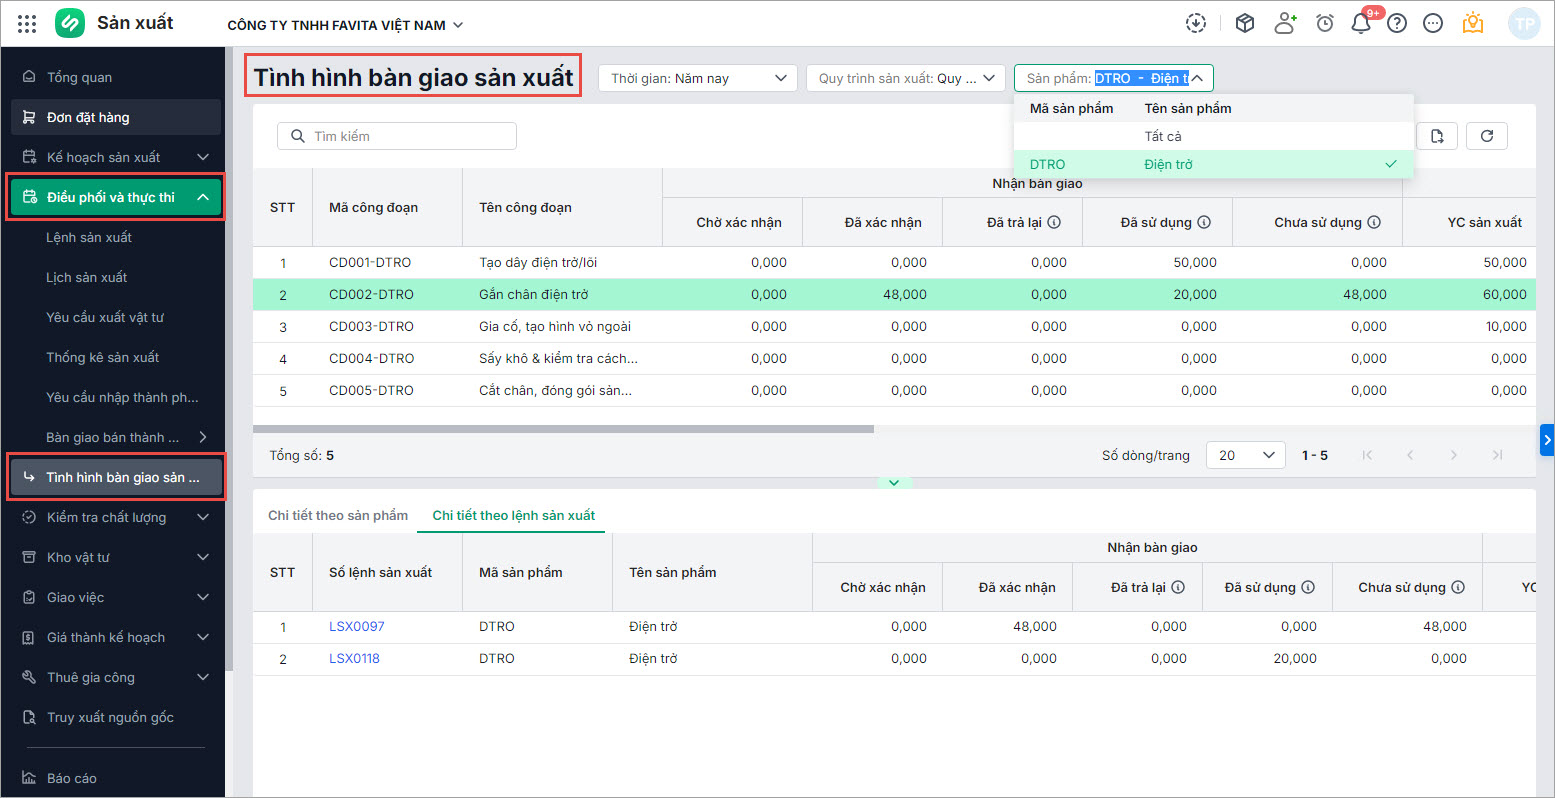
Task: Open the app launcher grid icon
Action: pyautogui.click(x=27, y=24)
